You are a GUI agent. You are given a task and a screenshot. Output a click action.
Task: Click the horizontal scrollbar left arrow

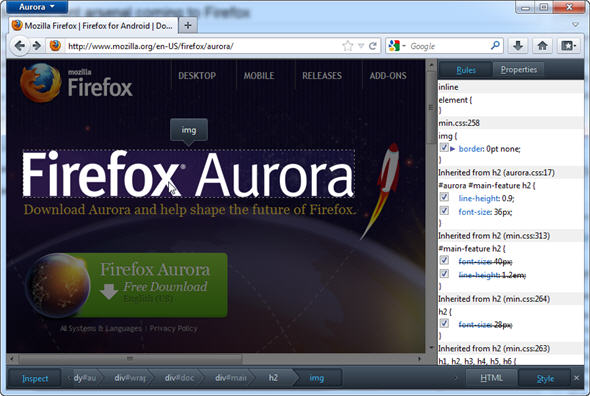pos(11,359)
